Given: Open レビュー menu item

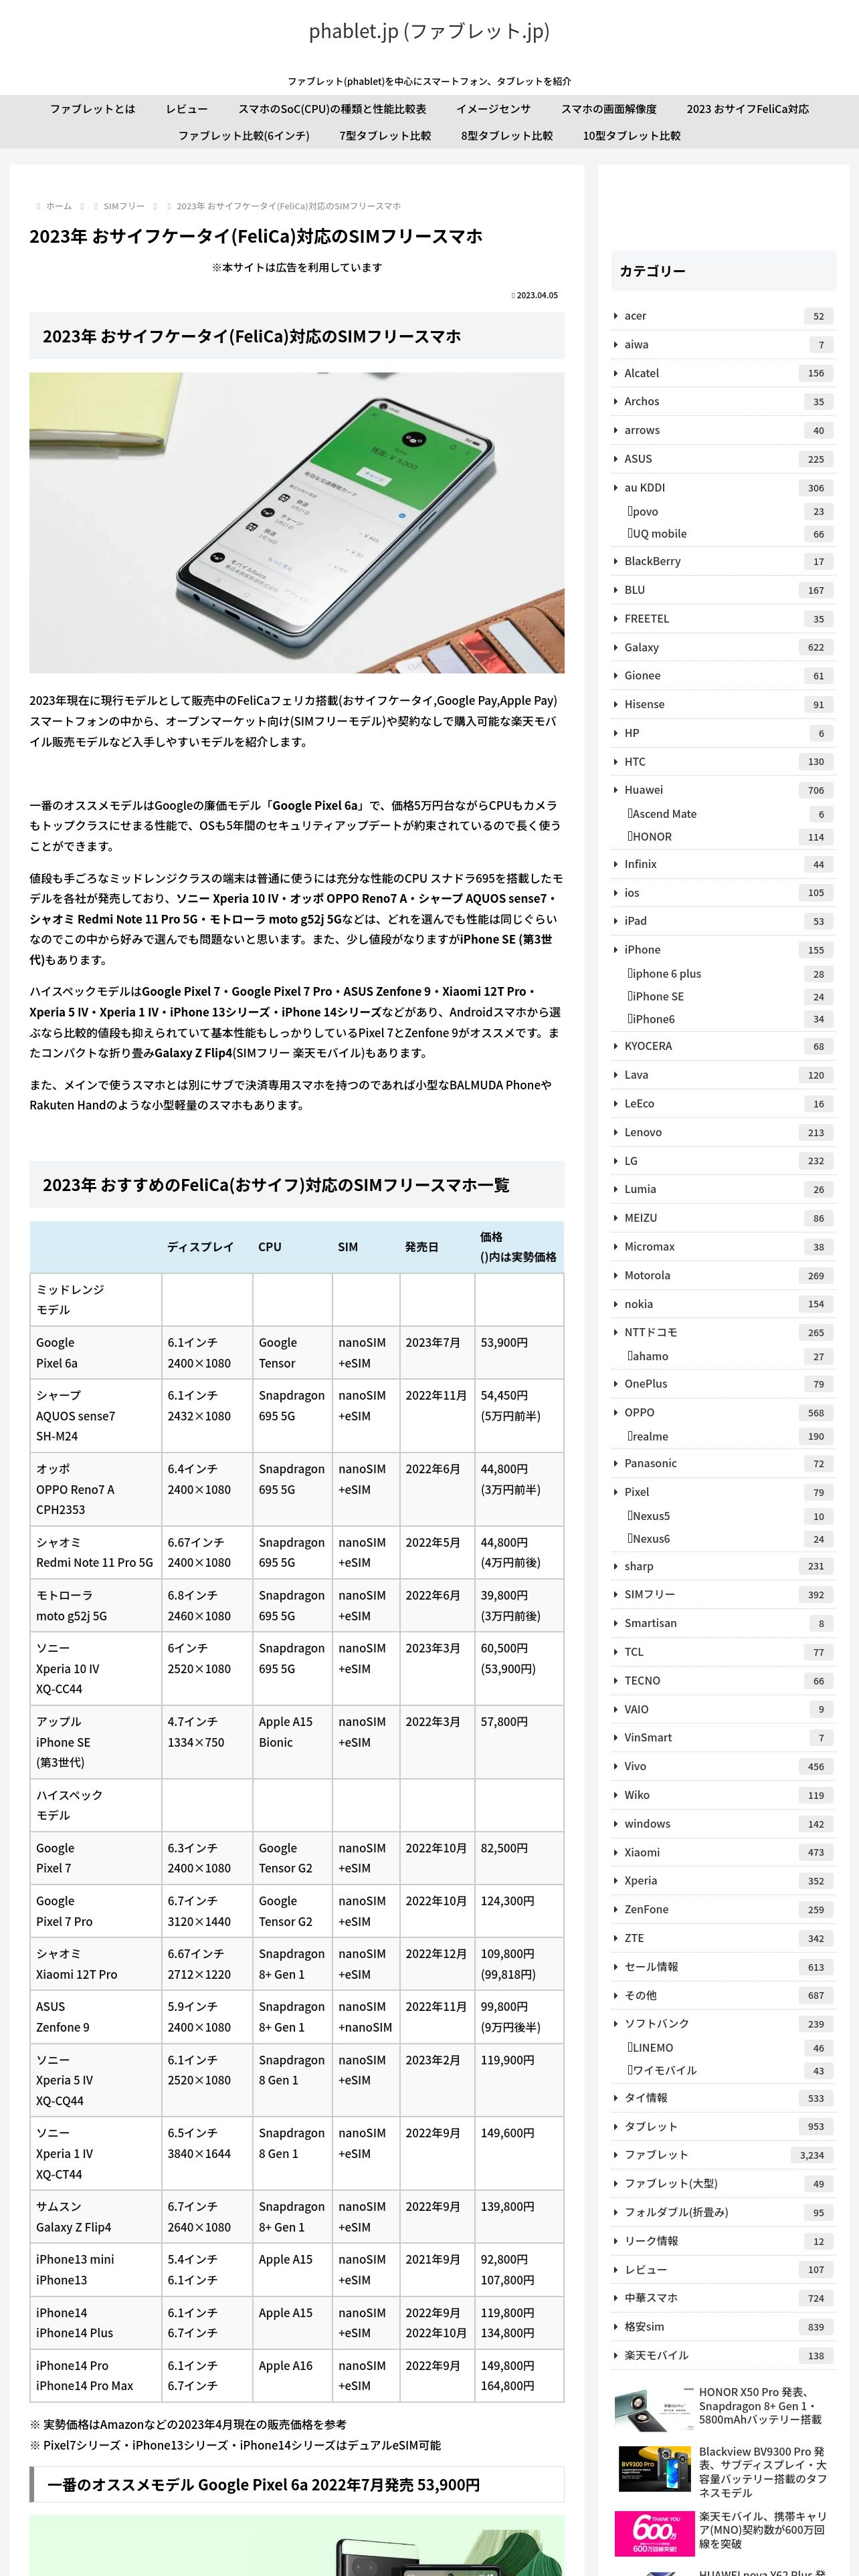Looking at the screenshot, I should click(x=187, y=109).
